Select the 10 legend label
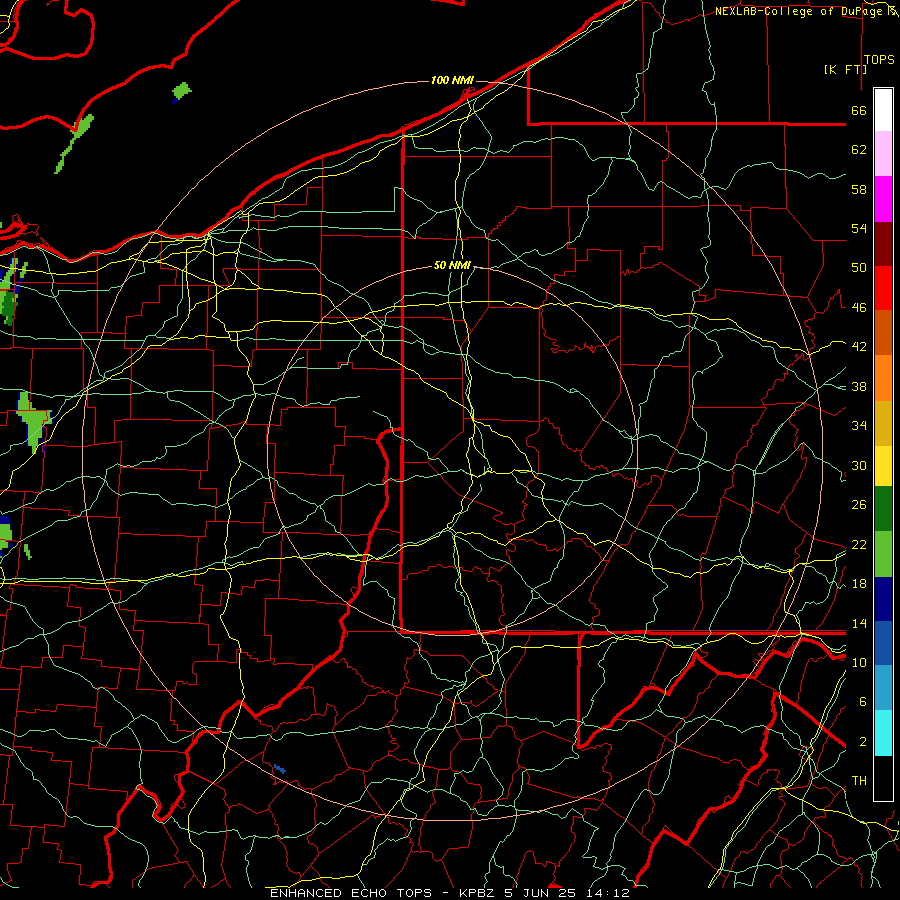This screenshot has height=900, width=900. pos(859,662)
